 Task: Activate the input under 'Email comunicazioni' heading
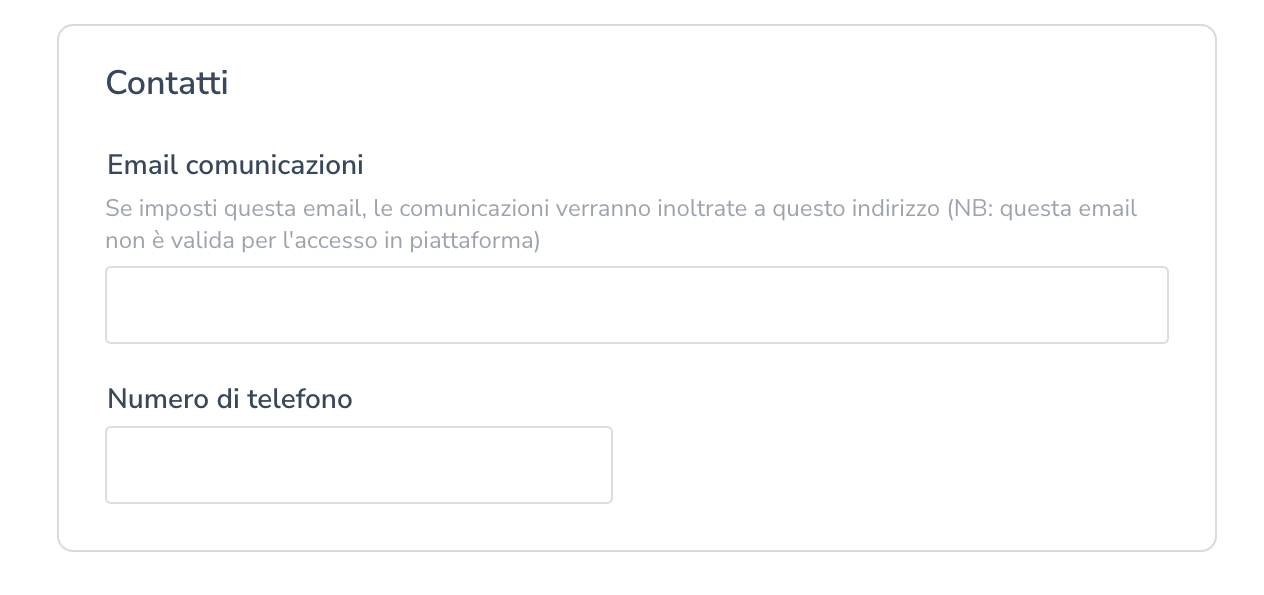pyautogui.click(x=636, y=305)
